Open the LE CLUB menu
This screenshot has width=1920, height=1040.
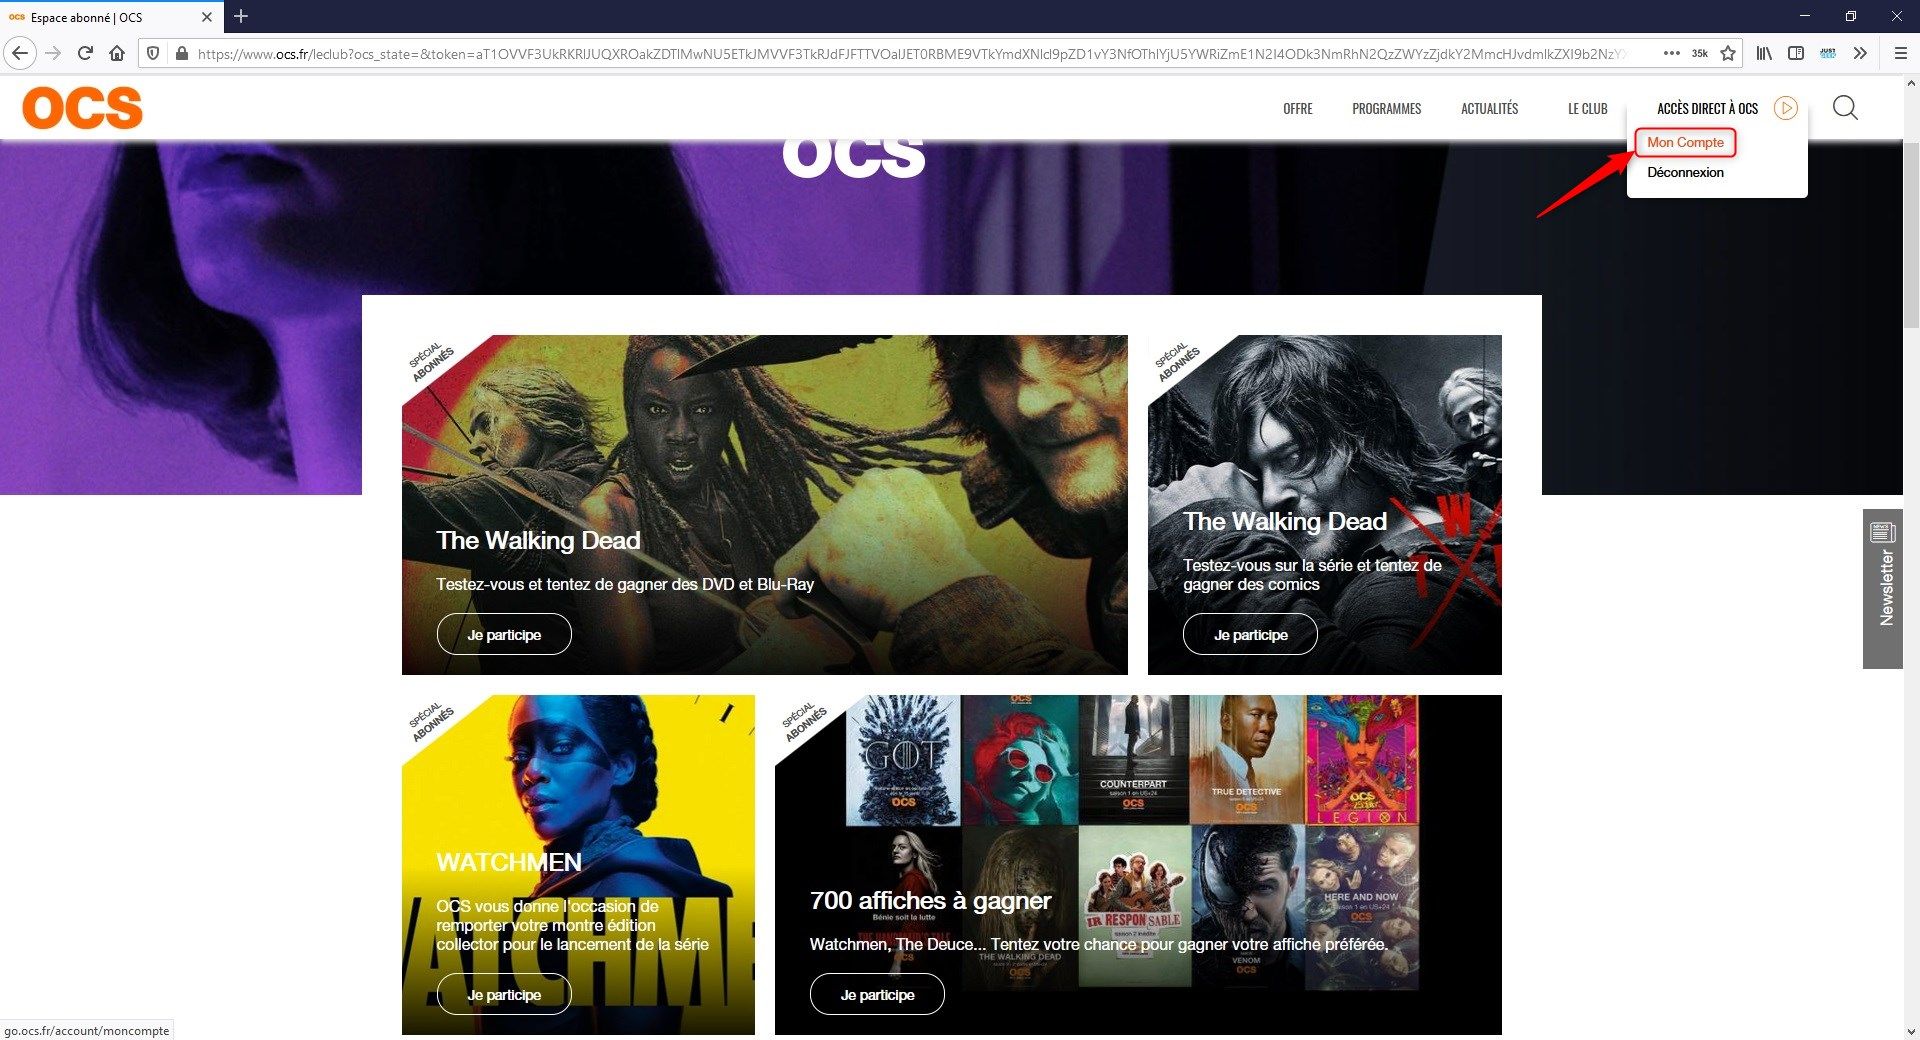(1587, 108)
